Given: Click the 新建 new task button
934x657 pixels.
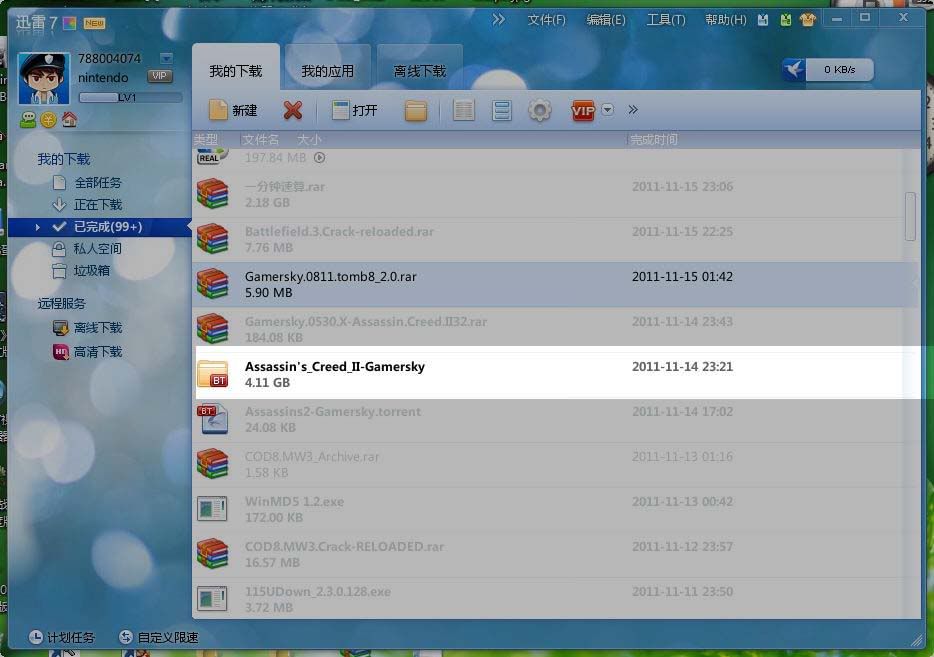Looking at the screenshot, I should coord(233,110).
